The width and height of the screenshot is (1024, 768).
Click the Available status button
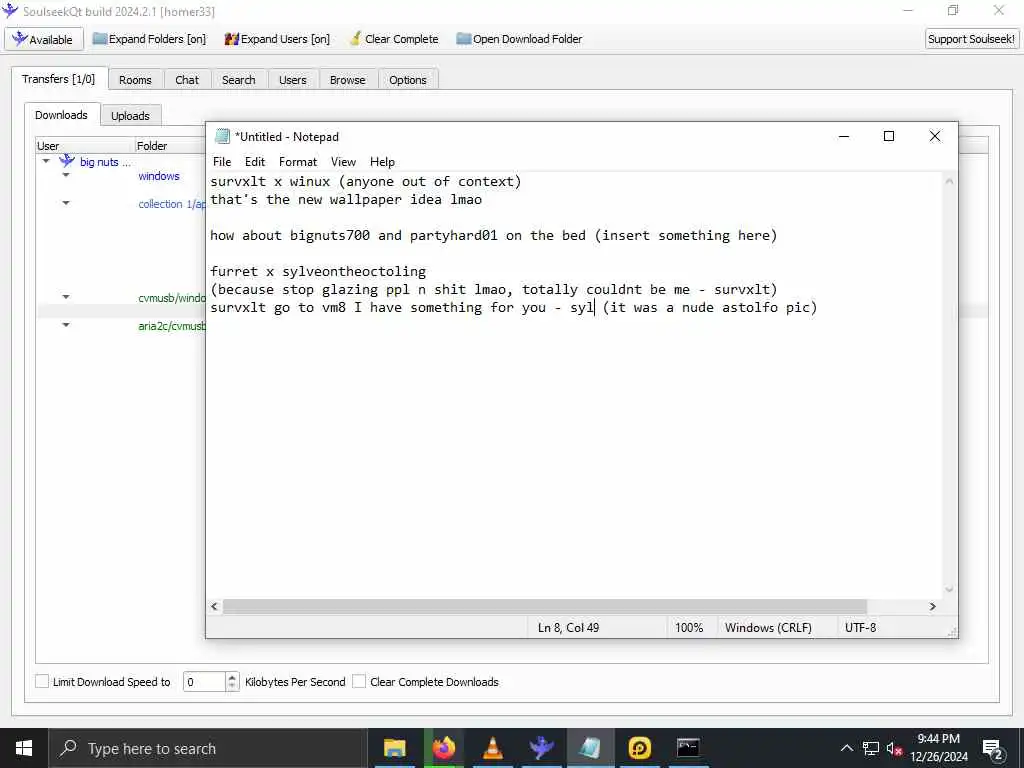click(44, 39)
